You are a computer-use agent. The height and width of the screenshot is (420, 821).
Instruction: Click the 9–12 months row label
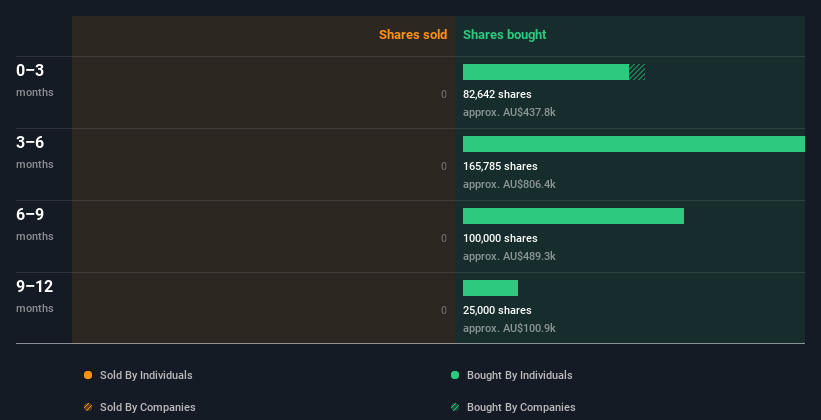[35, 296]
